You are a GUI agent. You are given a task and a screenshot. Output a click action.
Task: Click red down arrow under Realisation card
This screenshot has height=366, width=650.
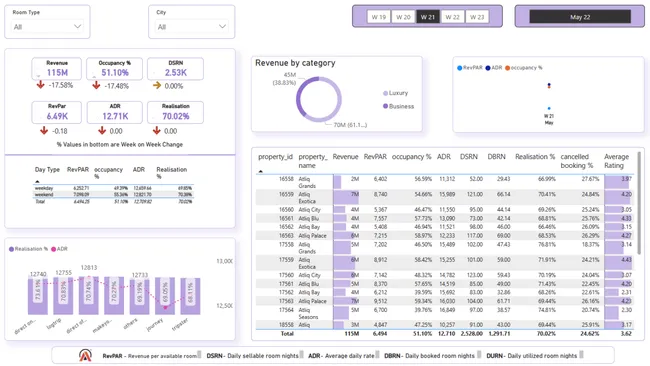(x=156, y=131)
